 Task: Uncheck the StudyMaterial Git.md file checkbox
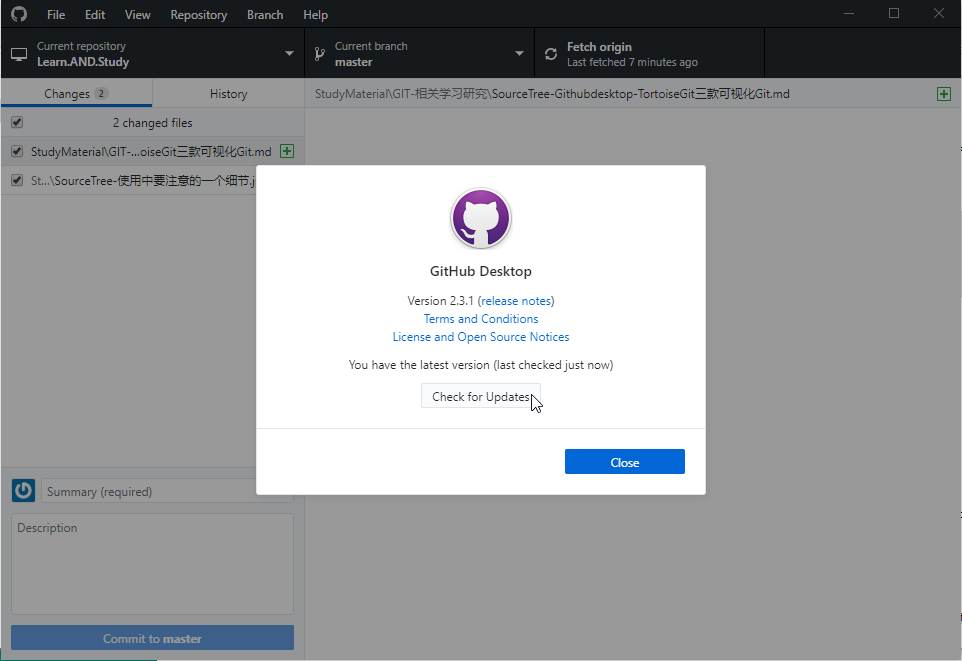coord(17,151)
